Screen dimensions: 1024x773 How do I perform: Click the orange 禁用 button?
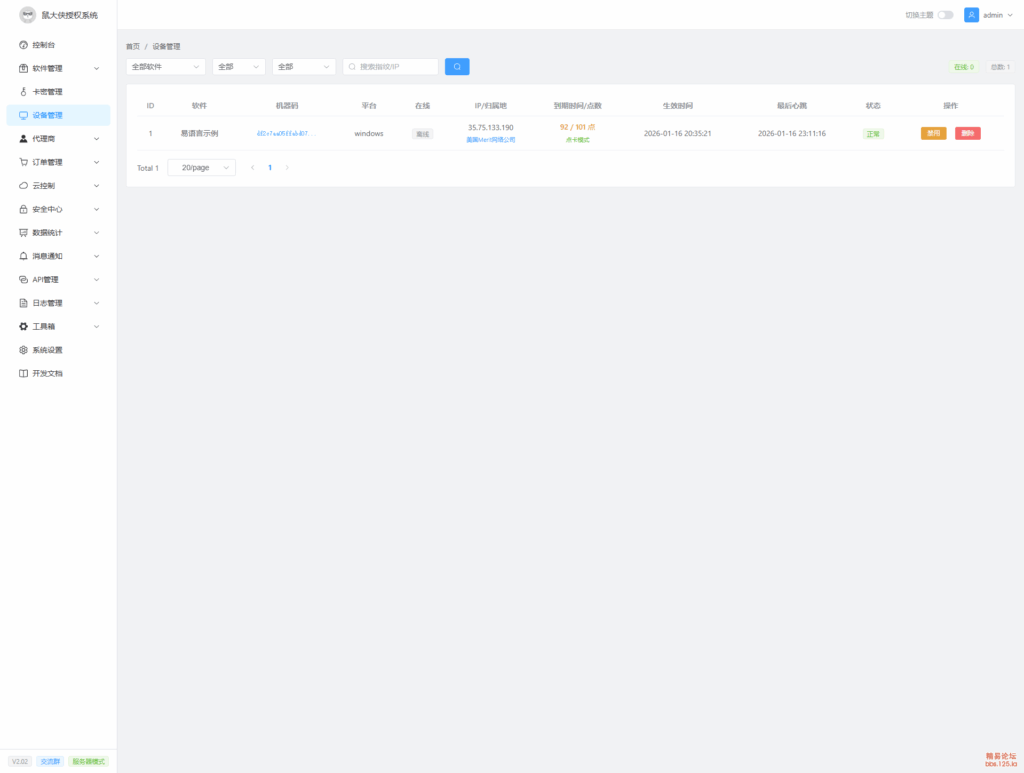[x=933, y=133]
